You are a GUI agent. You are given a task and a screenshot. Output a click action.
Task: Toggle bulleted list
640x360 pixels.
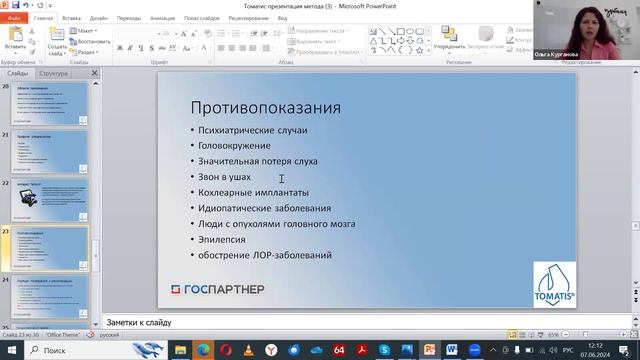[222, 34]
